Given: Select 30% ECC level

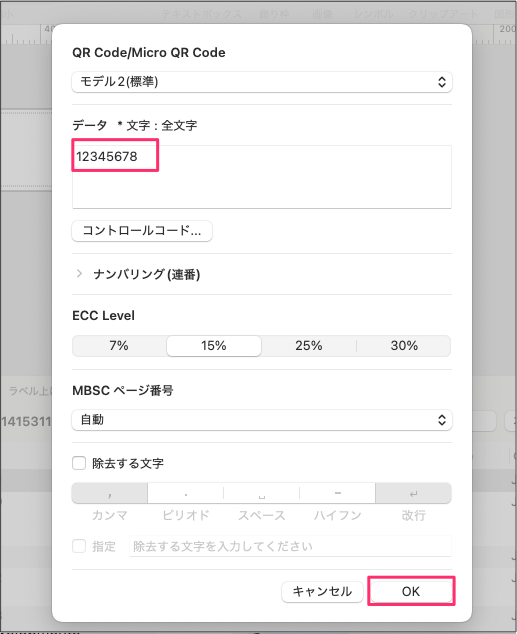Looking at the screenshot, I should (404, 346).
